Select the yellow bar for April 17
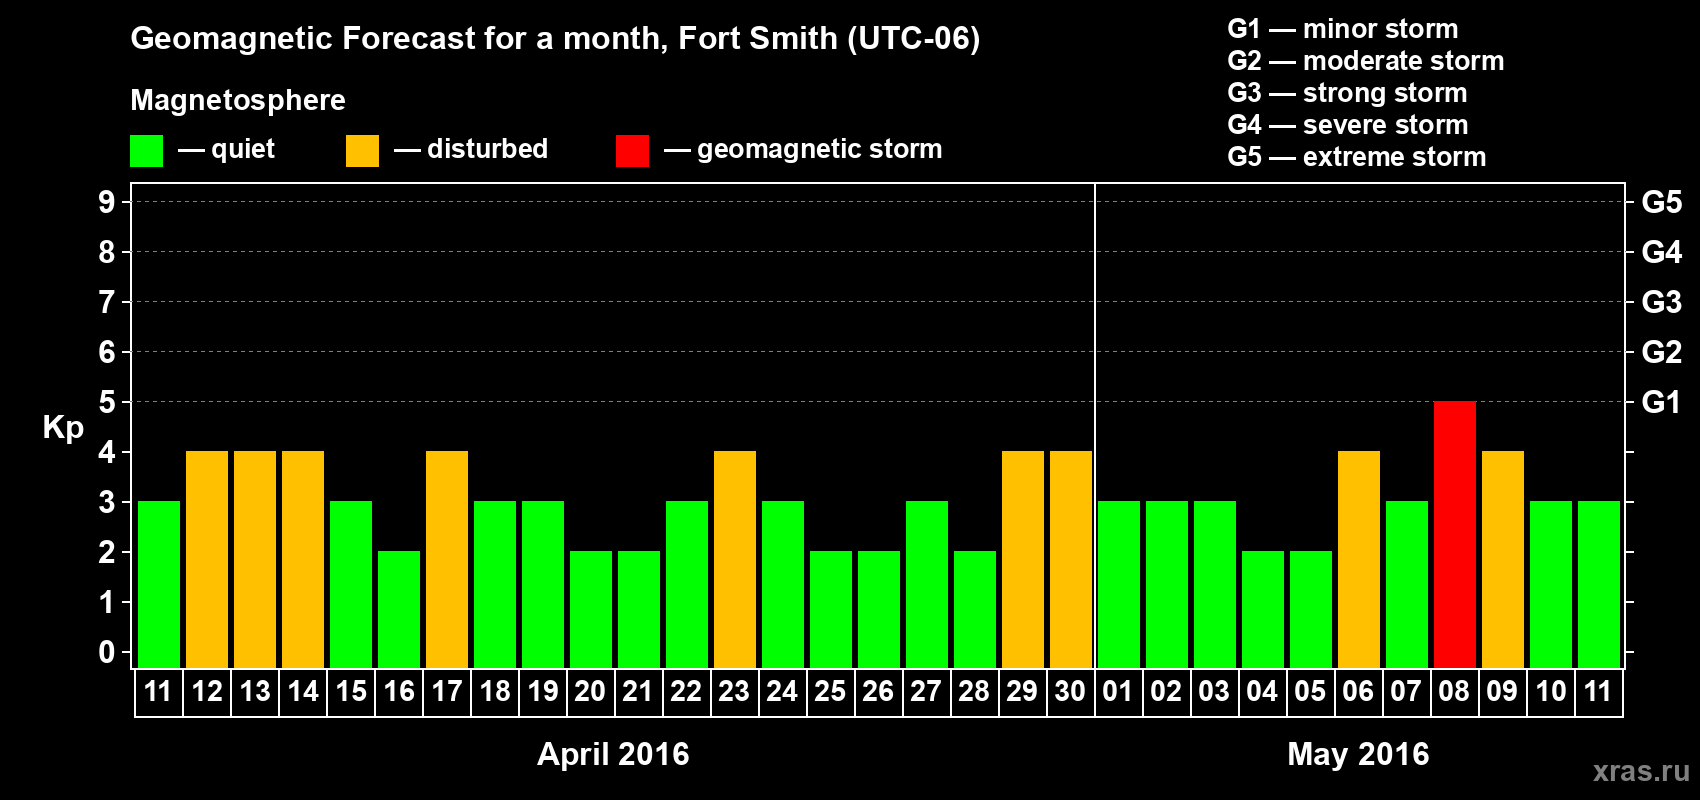Image resolution: width=1700 pixels, height=800 pixels. 447,560
